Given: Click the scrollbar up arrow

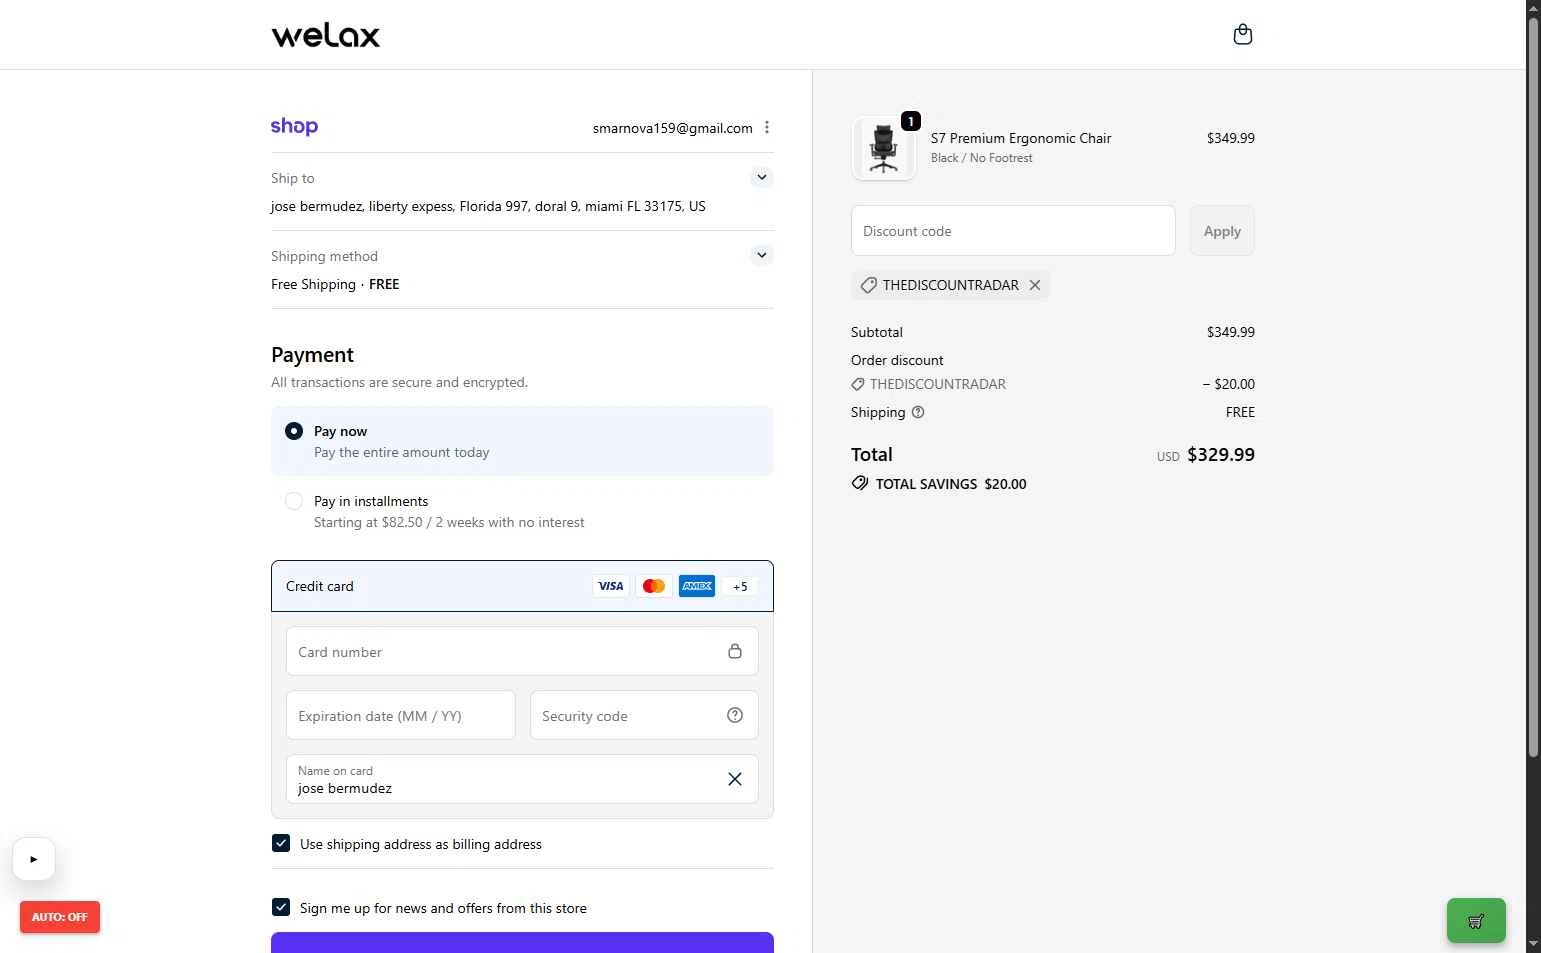Looking at the screenshot, I should point(1533,8).
